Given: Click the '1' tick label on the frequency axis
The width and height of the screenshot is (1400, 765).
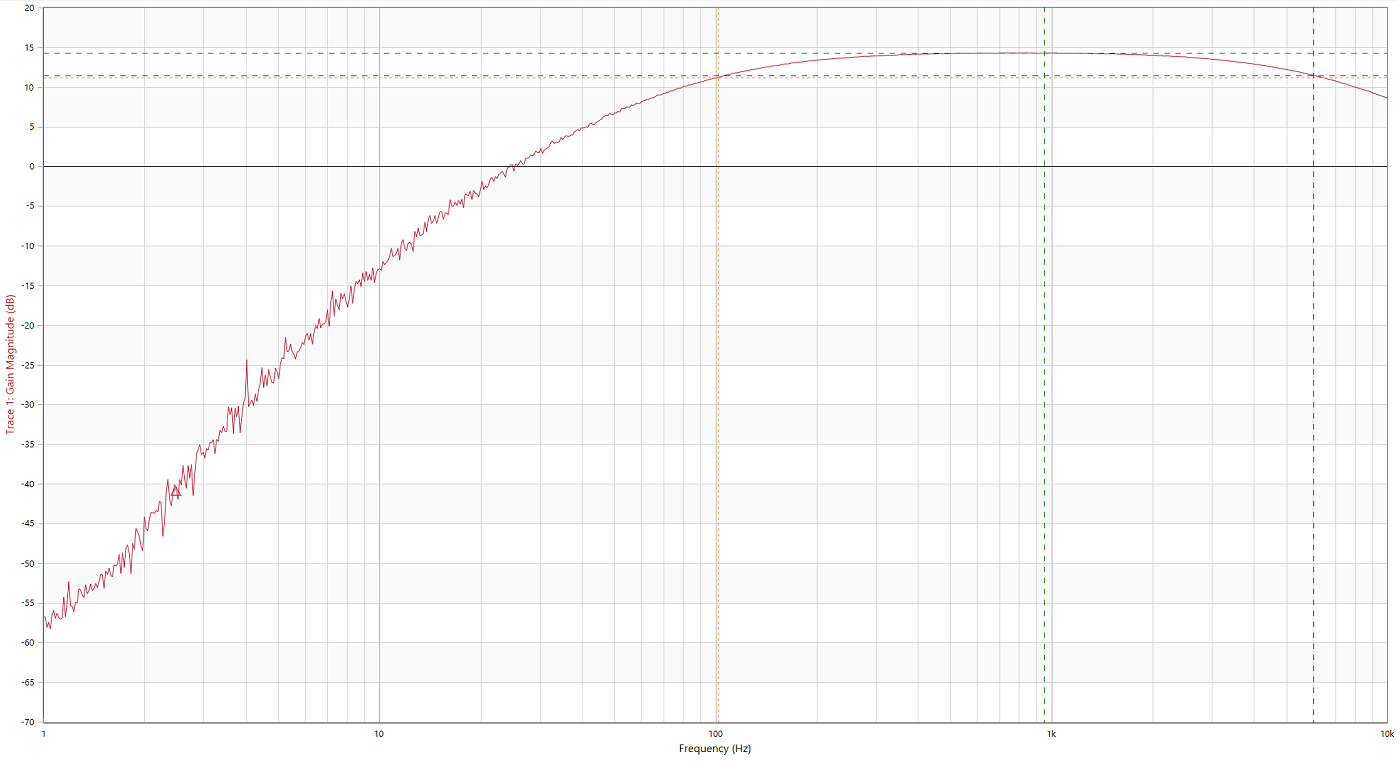Looking at the screenshot, I should [44, 733].
